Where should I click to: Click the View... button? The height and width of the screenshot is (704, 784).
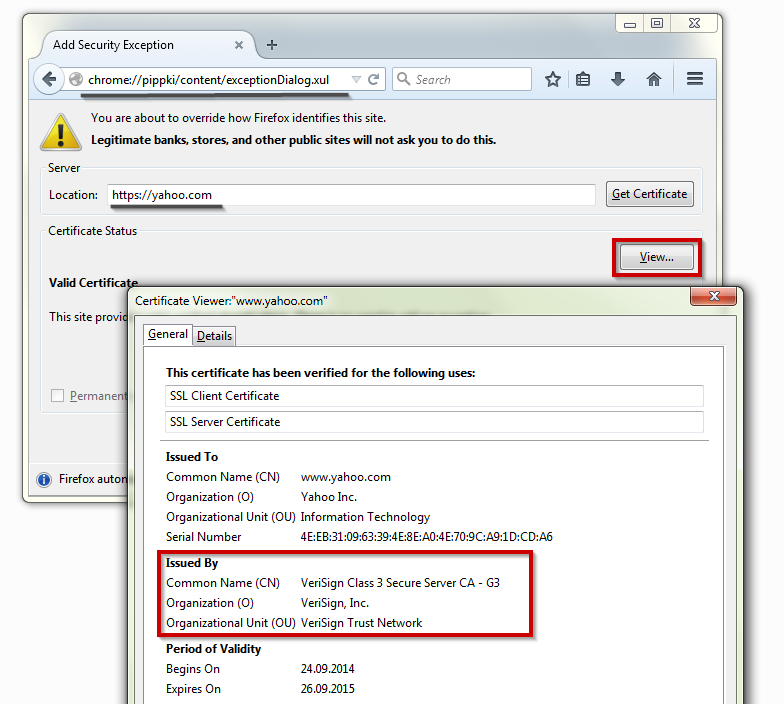(656, 257)
